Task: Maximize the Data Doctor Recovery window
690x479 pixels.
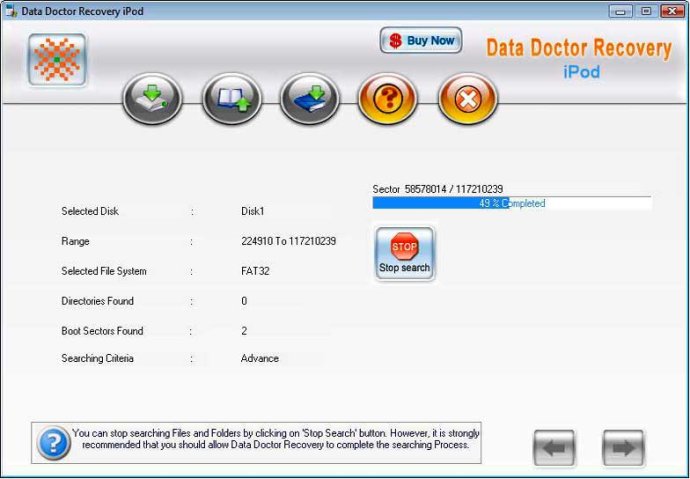Action: click(x=646, y=11)
